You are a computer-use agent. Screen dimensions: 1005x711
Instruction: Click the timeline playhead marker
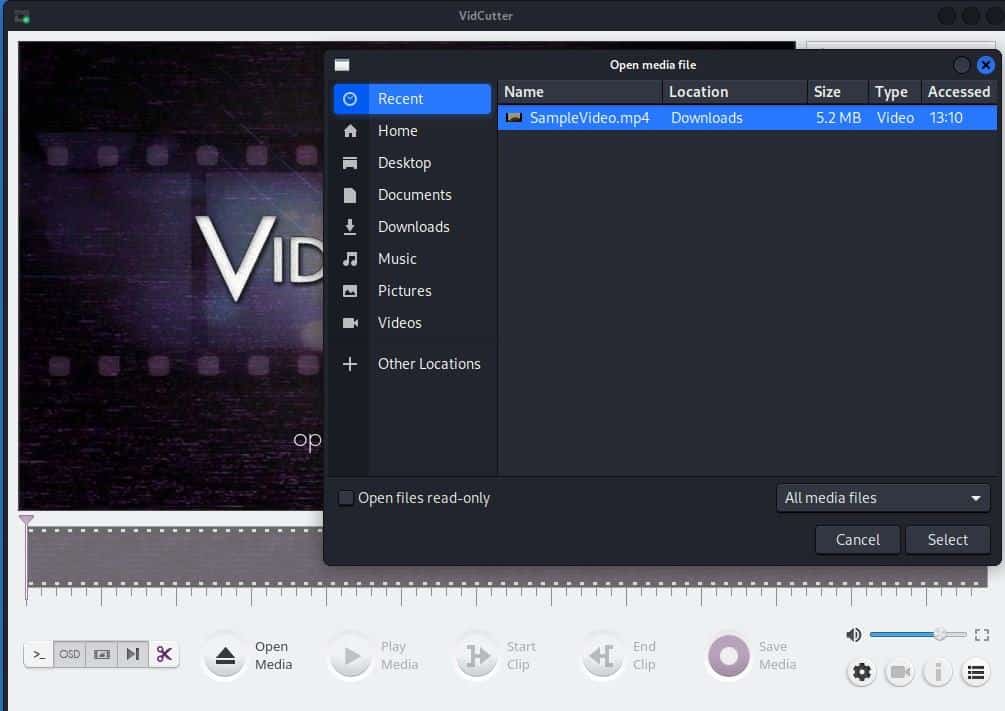click(26, 521)
